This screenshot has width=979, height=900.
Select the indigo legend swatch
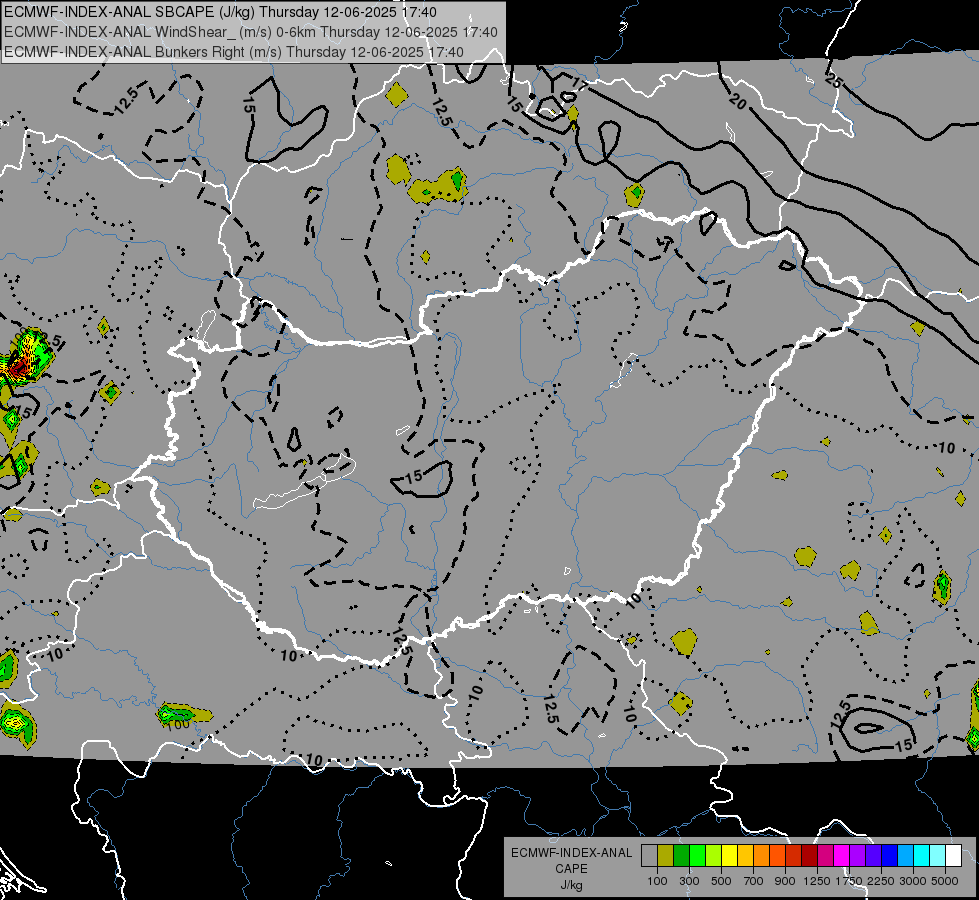873,856
